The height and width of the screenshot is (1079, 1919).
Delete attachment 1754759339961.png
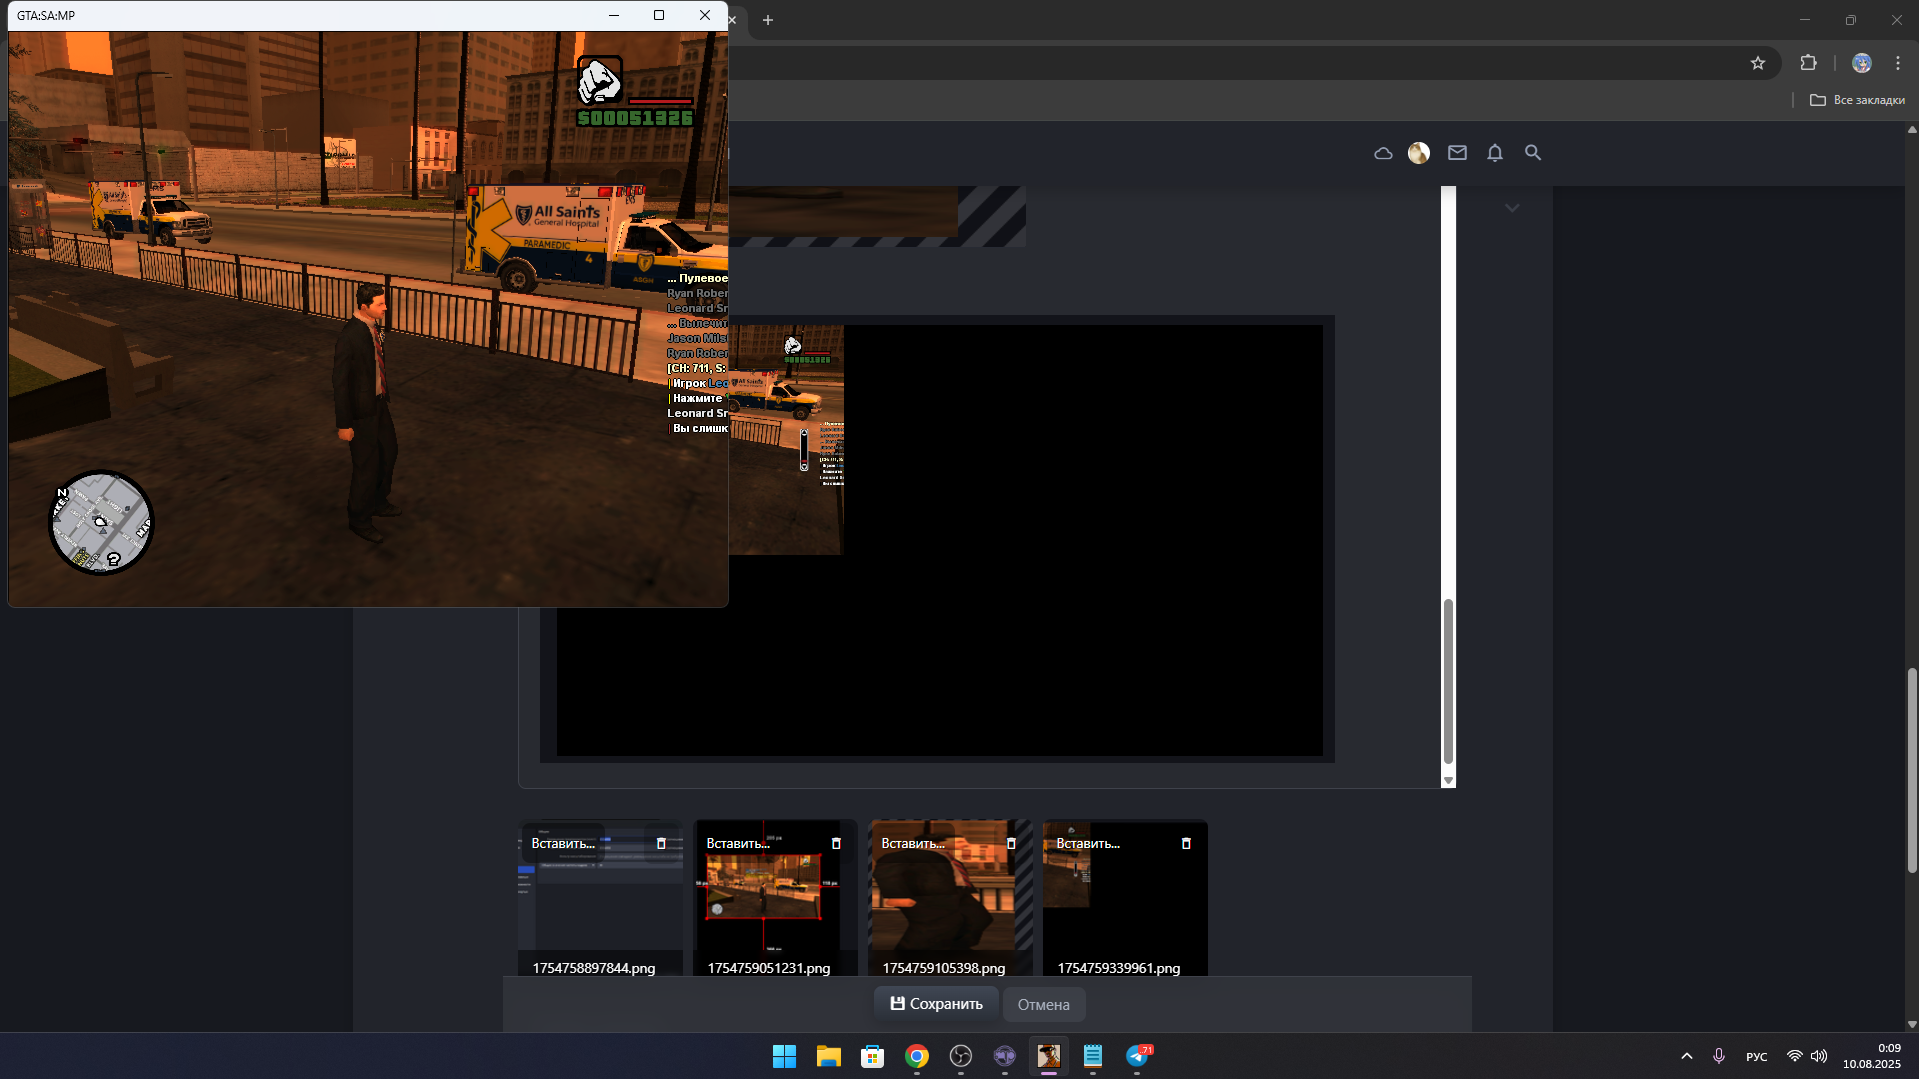(1186, 844)
